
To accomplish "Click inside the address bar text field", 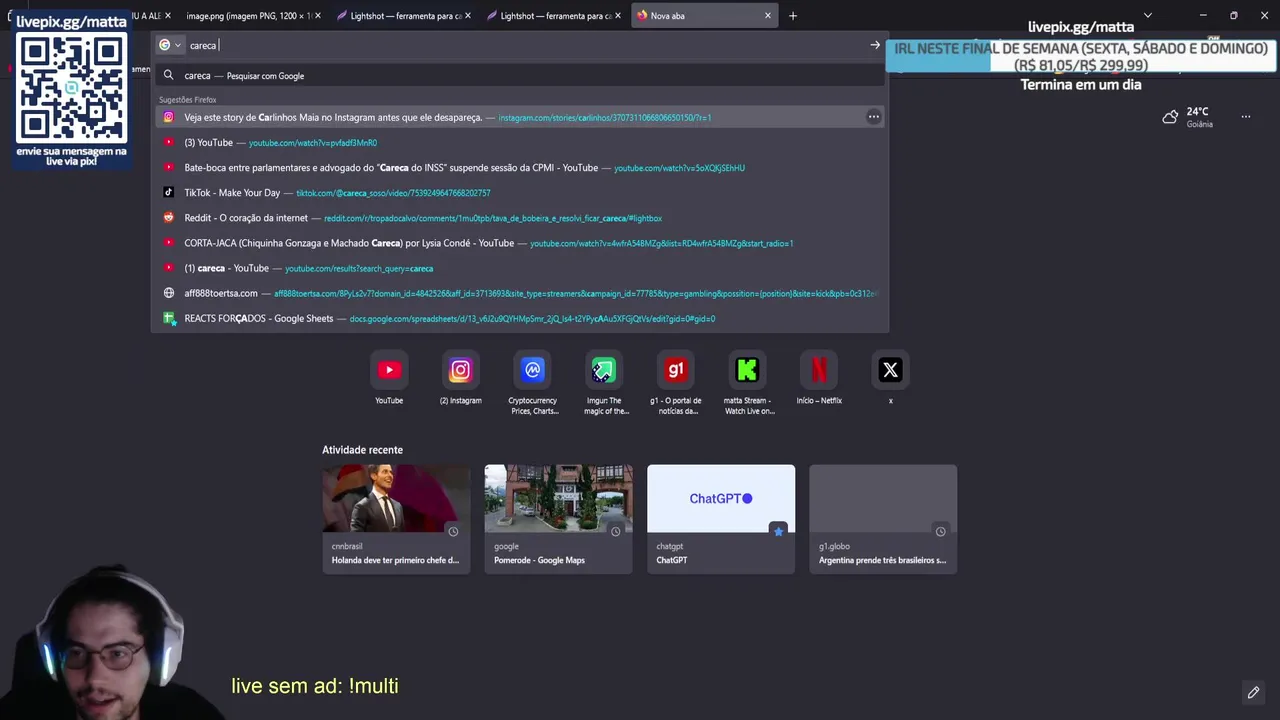I will (x=525, y=45).
